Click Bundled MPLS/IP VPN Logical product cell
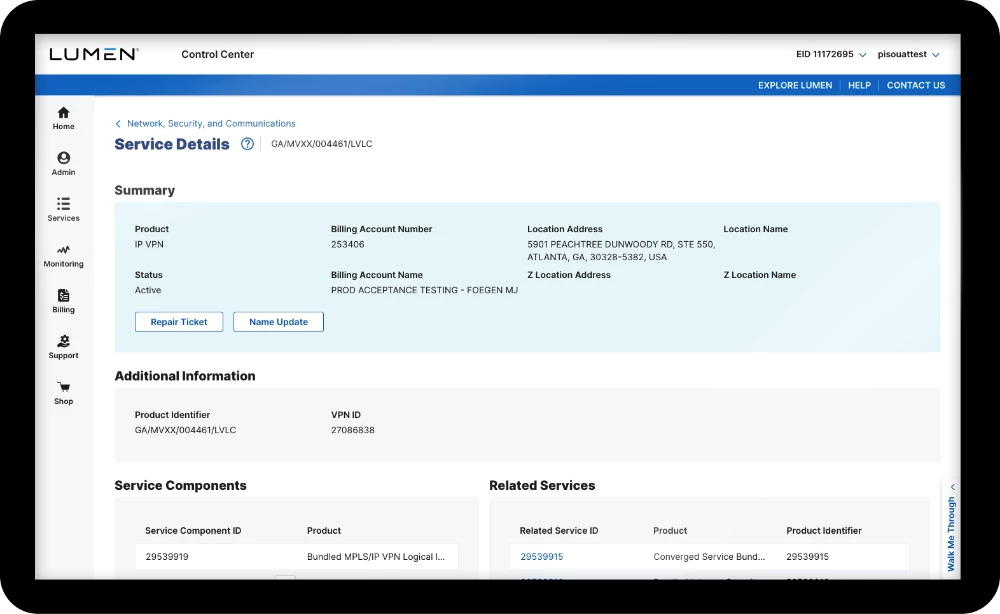Image resolution: width=1000 pixels, height=614 pixels. coord(376,557)
